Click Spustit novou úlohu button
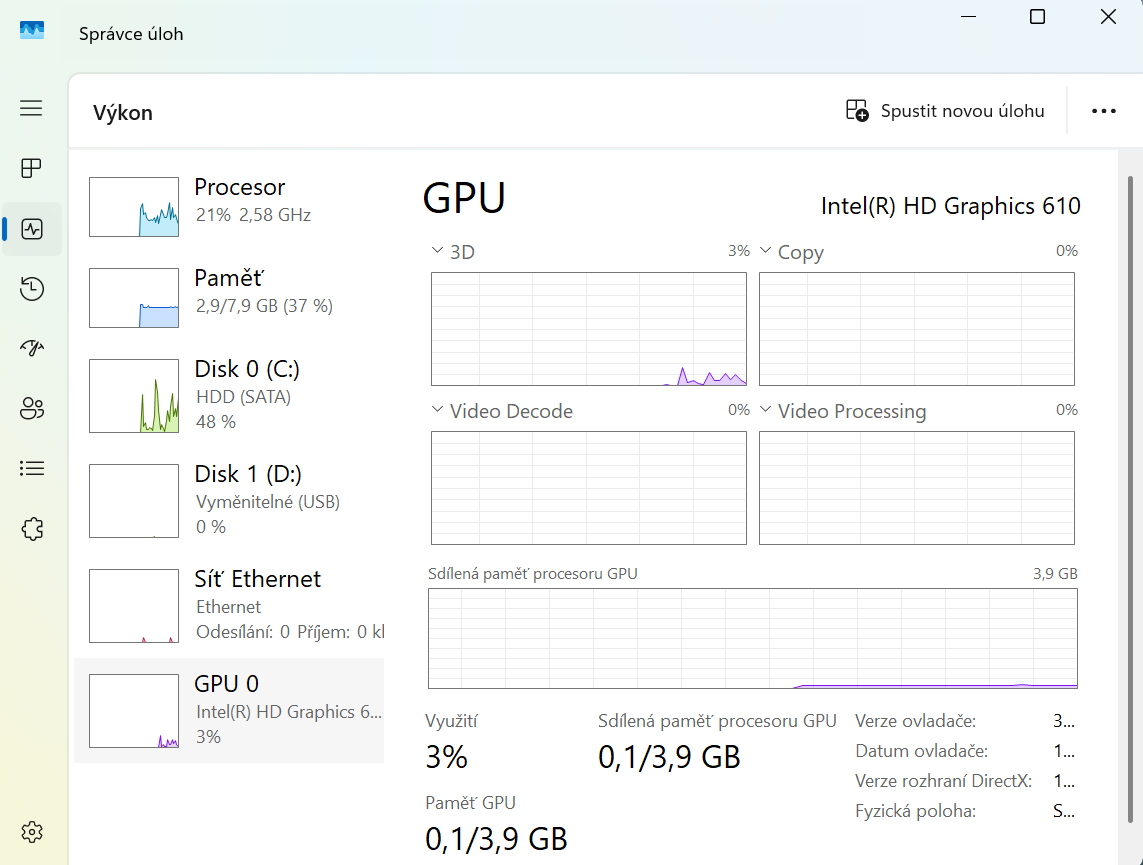The height and width of the screenshot is (865, 1143). click(x=945, y=111)
